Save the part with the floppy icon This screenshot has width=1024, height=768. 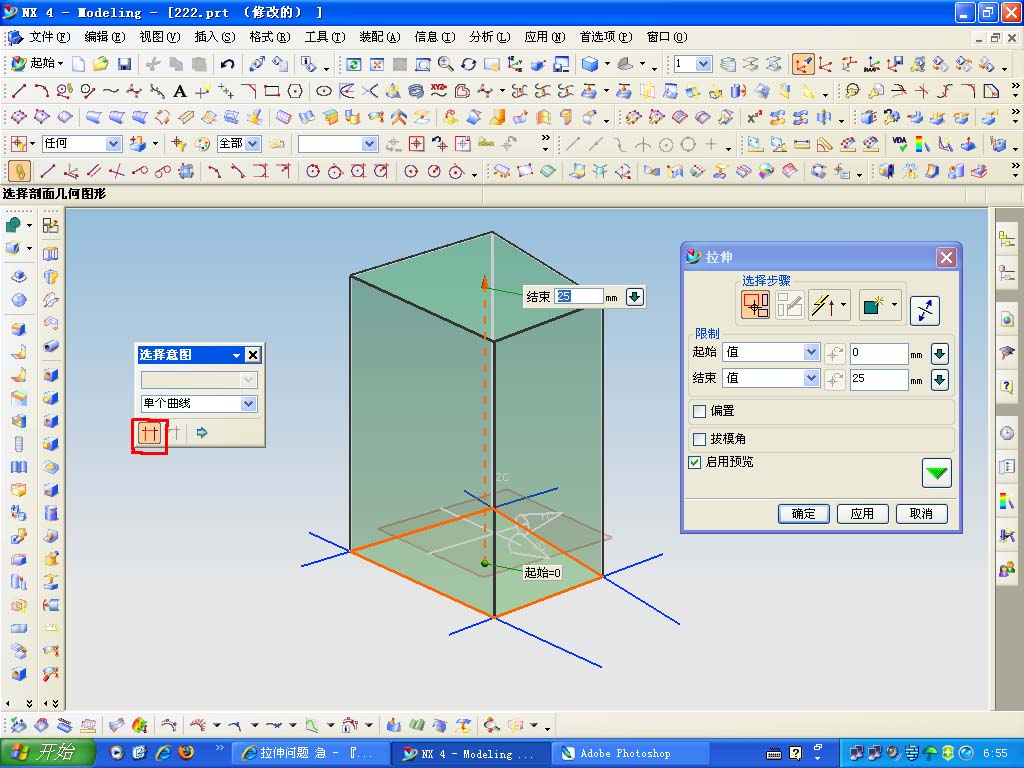[x=124, y=64]
